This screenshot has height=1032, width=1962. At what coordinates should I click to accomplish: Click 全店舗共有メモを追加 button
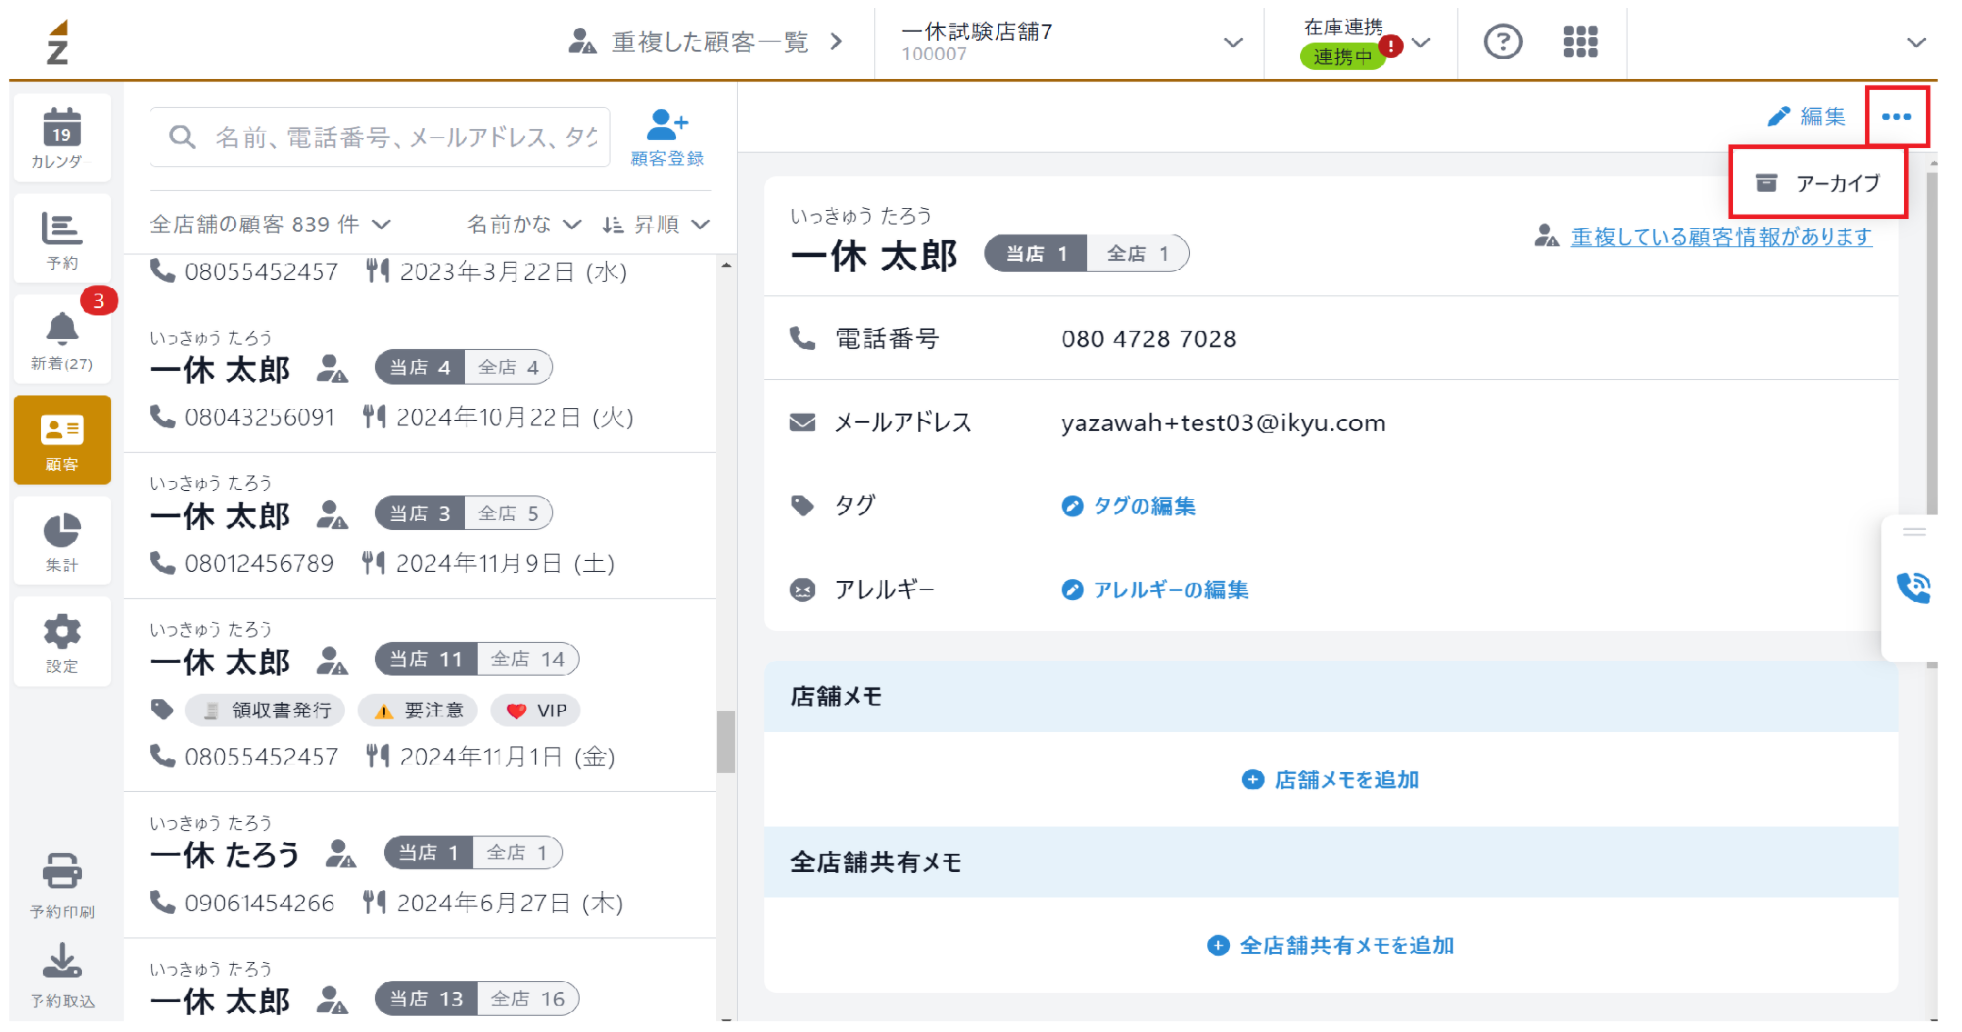(x=1330, y=946)
